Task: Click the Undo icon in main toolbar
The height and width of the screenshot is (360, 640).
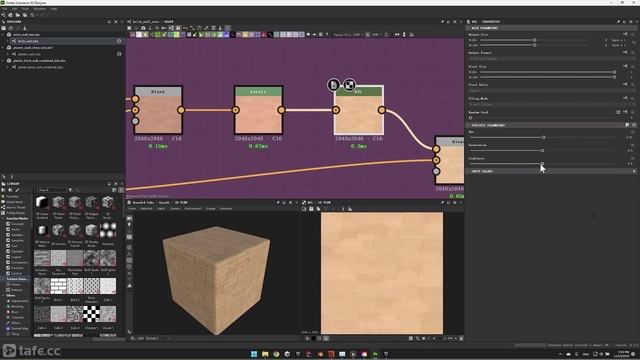Action: pos(32,15)
